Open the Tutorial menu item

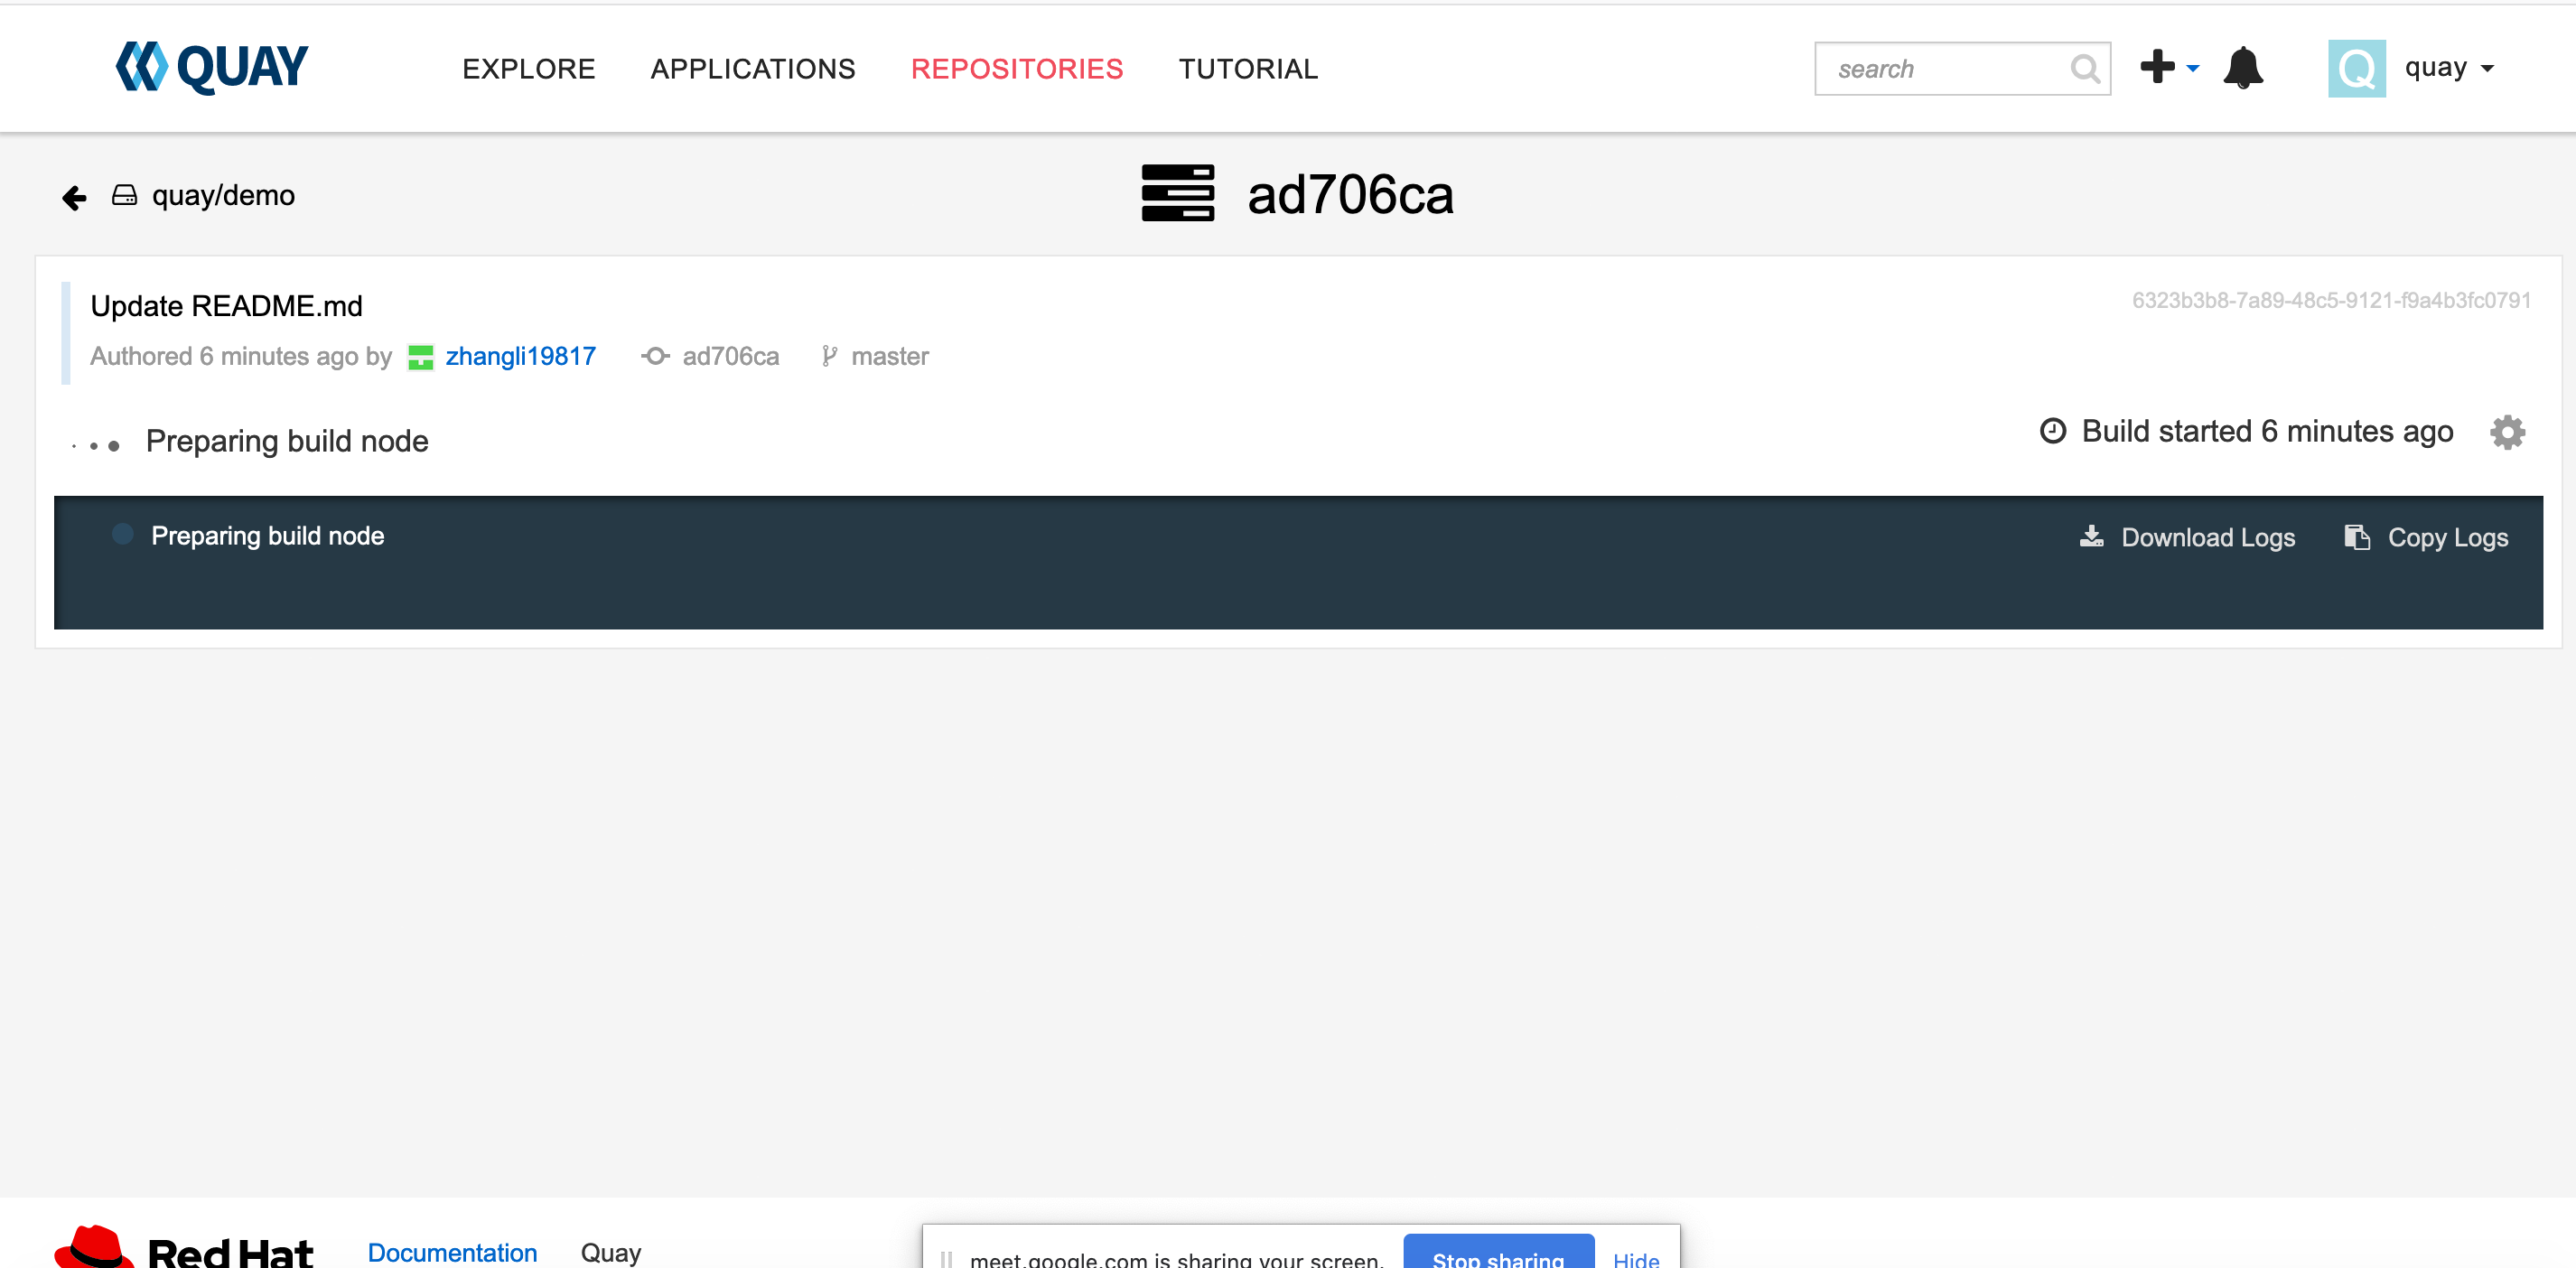point(1248,69)
